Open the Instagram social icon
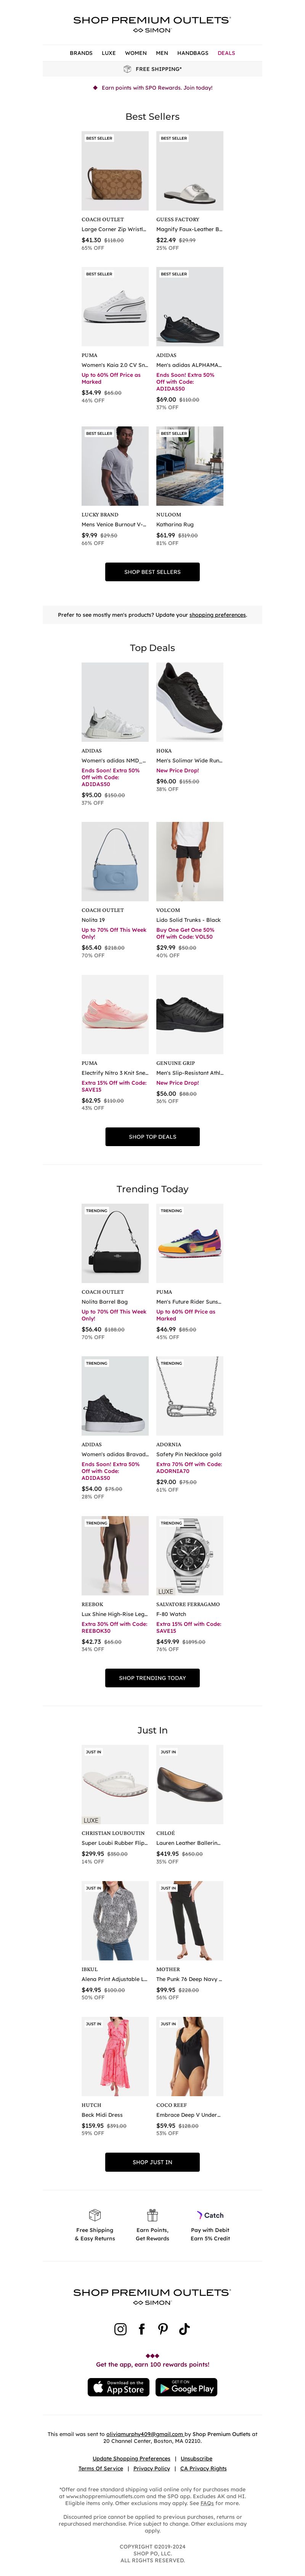305x2576 pixels. (120, 2329)
